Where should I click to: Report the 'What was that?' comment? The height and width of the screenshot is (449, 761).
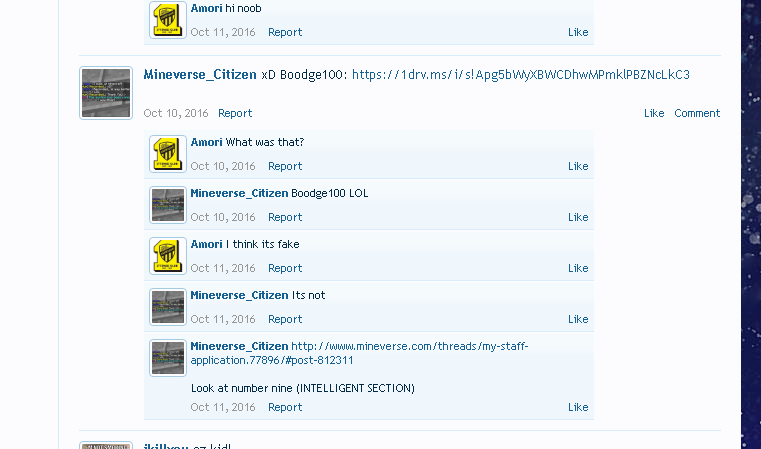pyautogui.click(x=285, y=166)
